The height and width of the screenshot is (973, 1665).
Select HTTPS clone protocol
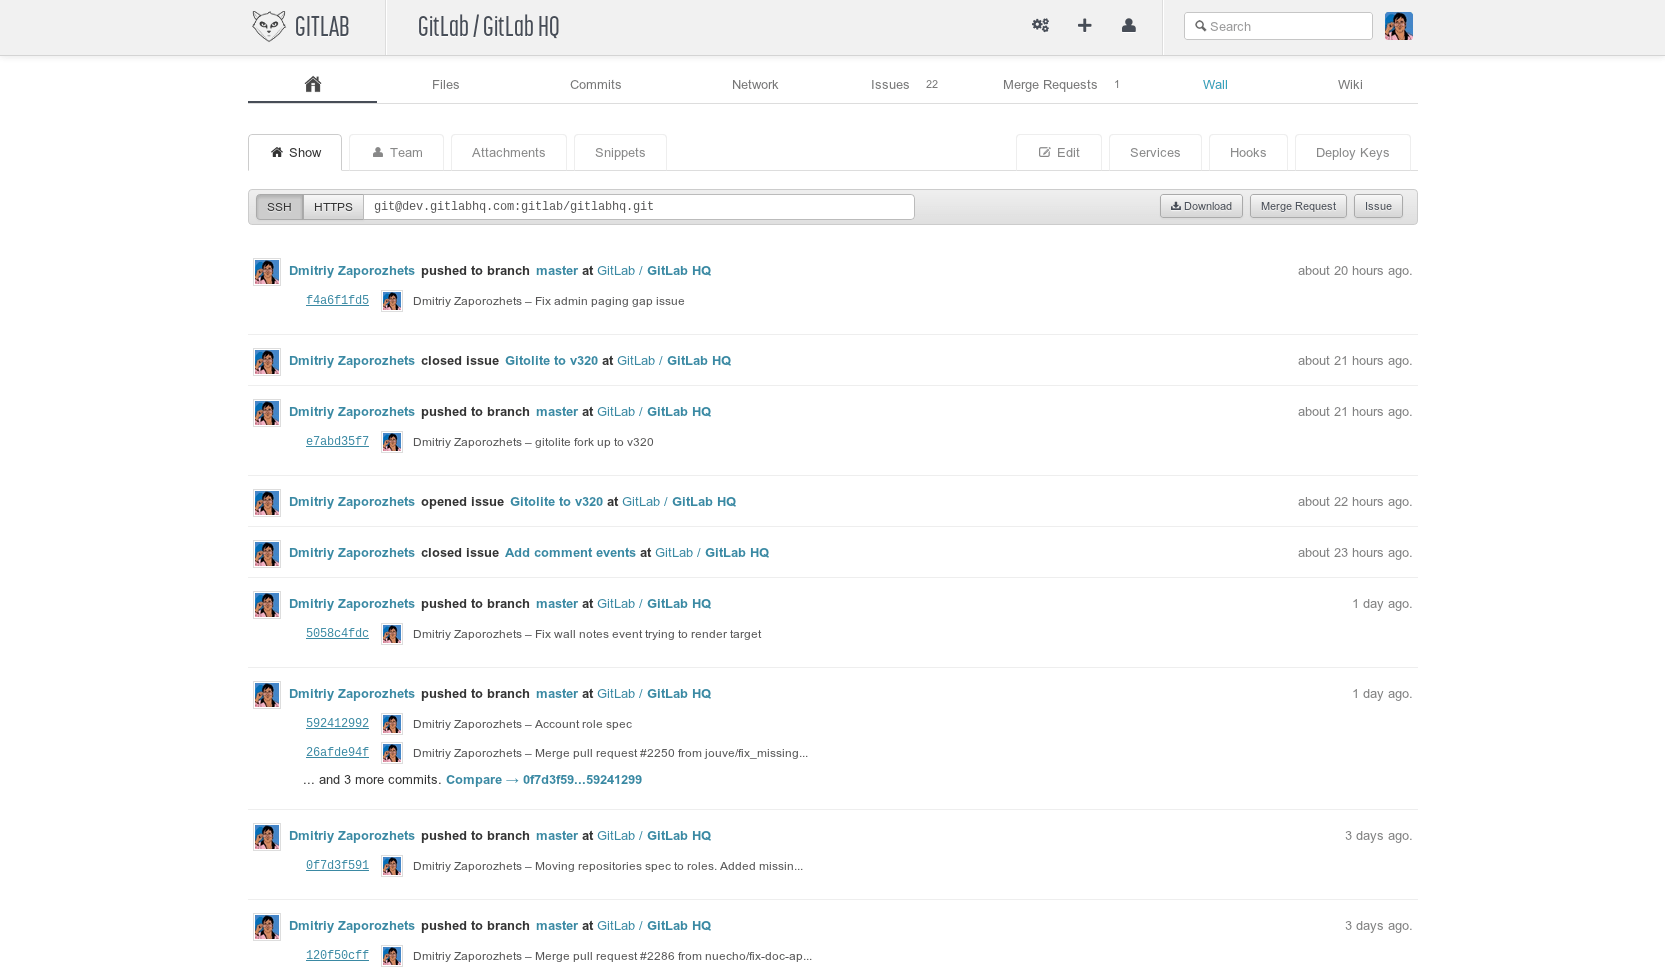click(x=333, y=207)
